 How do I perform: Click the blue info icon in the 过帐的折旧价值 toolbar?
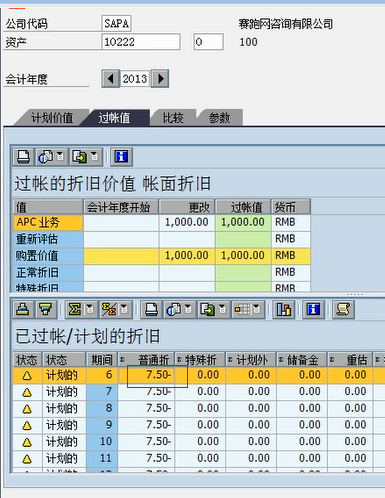121,156
